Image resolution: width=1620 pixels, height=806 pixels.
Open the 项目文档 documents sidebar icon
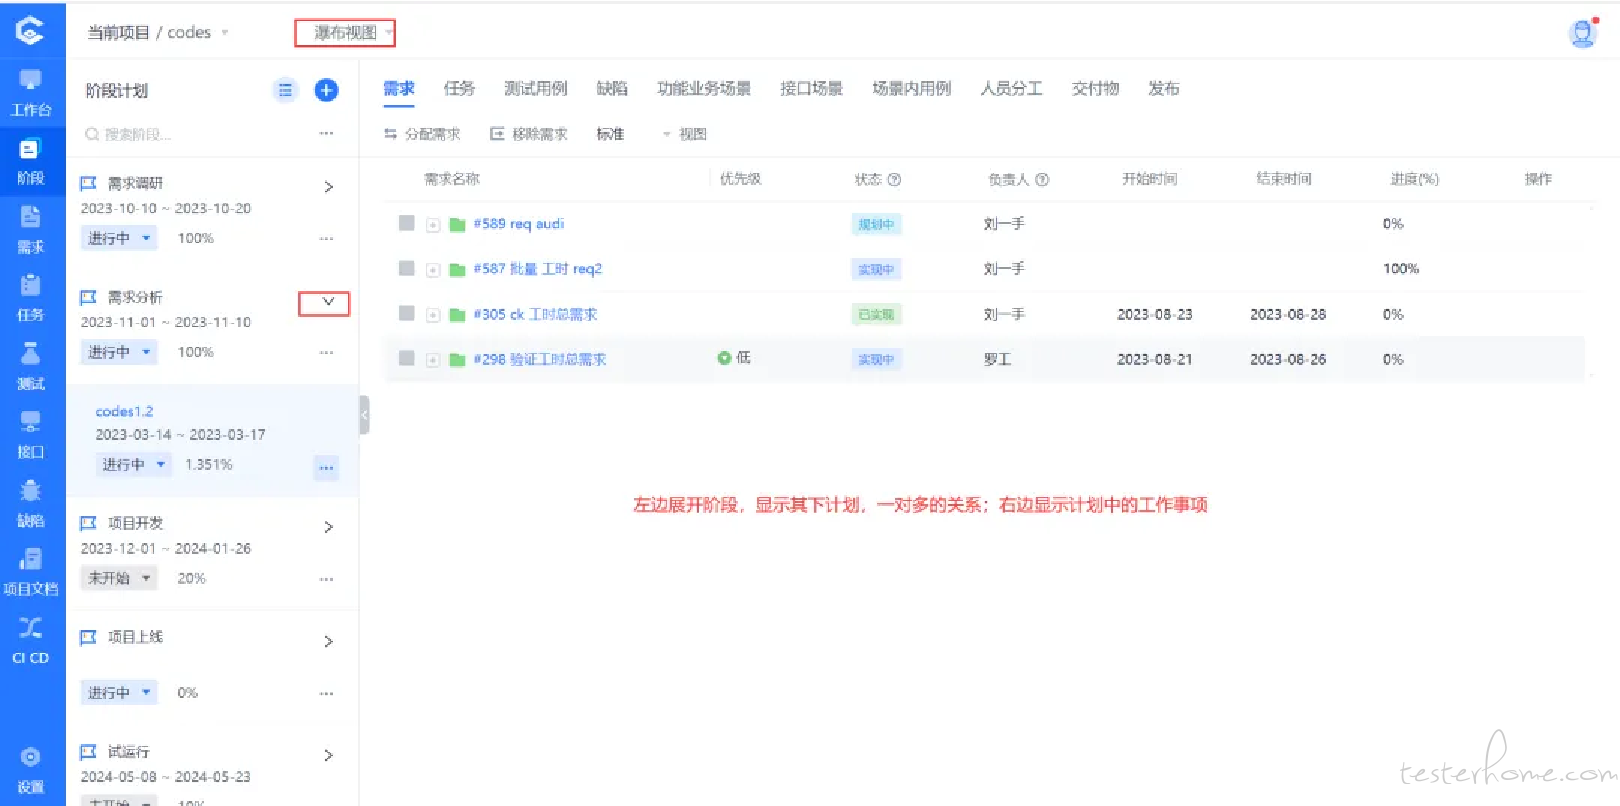(31, 572)
